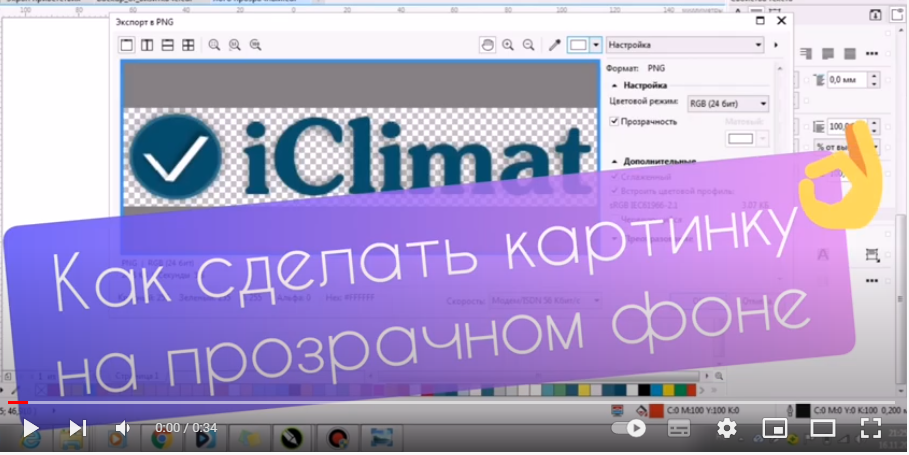Open the % от вы... dropdown in the docker
This screenshot has width=909, height=455.
(847, 147)
